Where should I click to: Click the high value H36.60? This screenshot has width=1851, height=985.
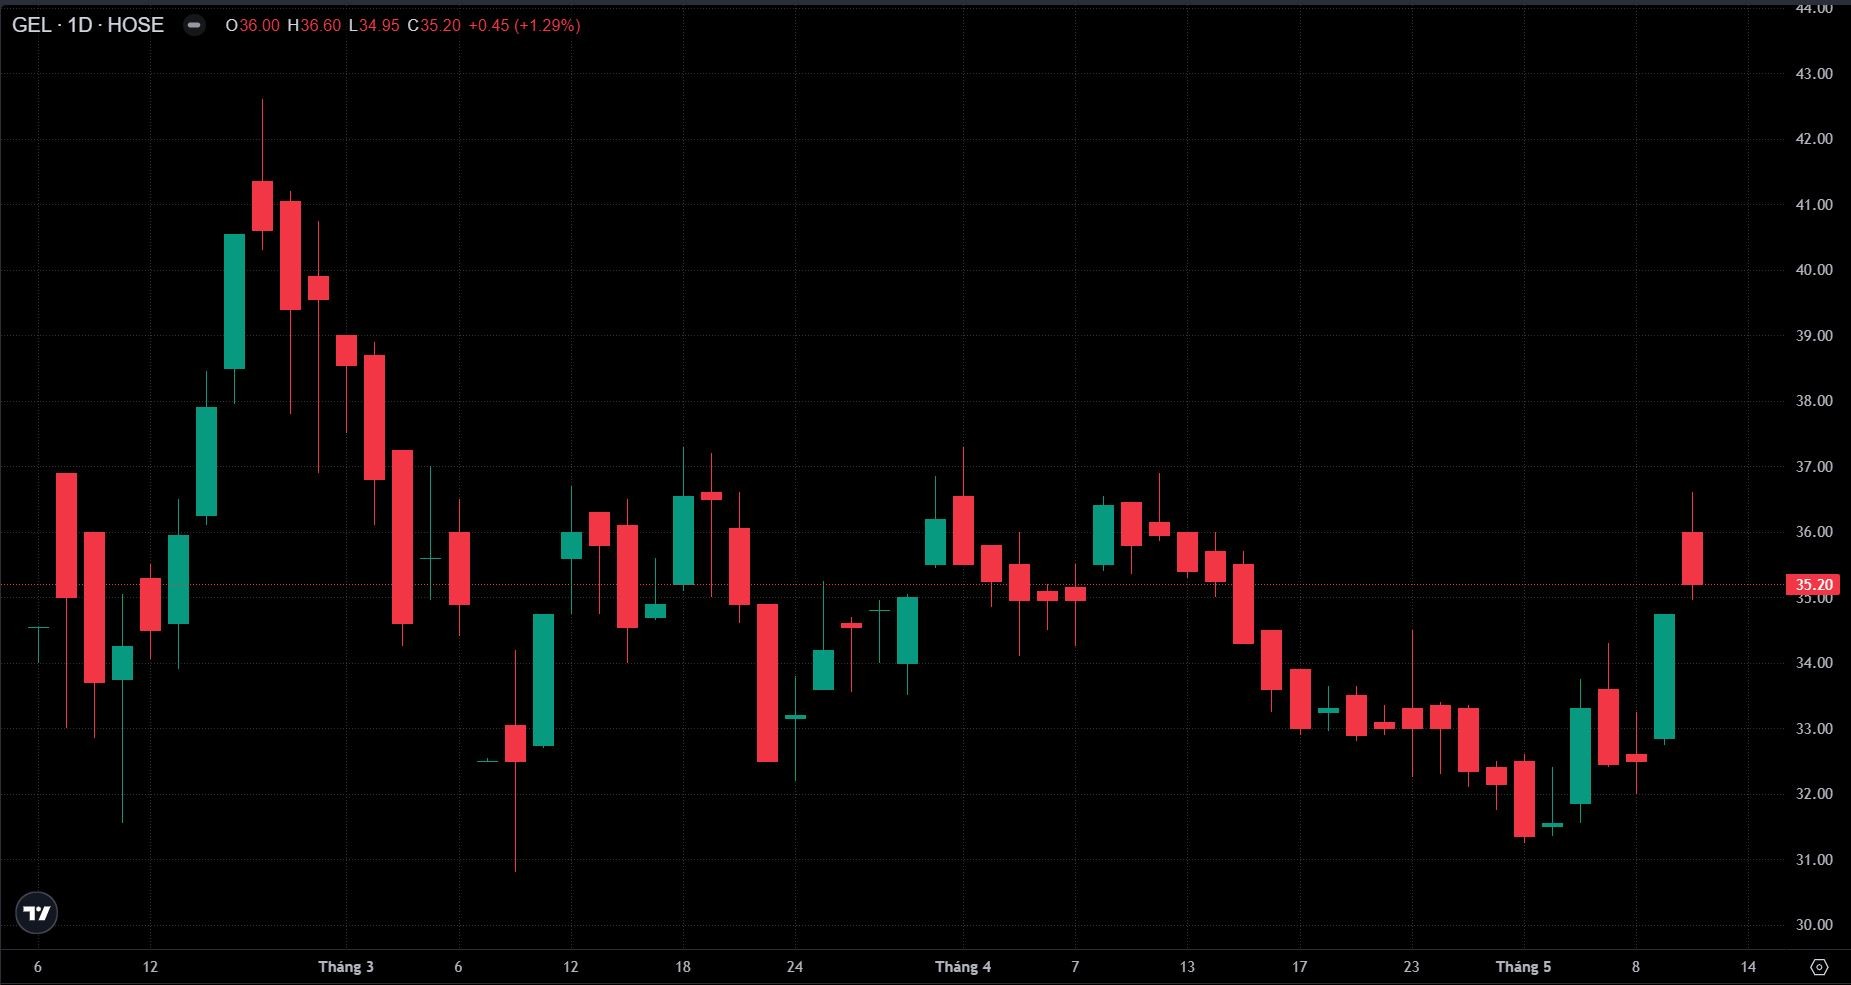pos(314,25)
